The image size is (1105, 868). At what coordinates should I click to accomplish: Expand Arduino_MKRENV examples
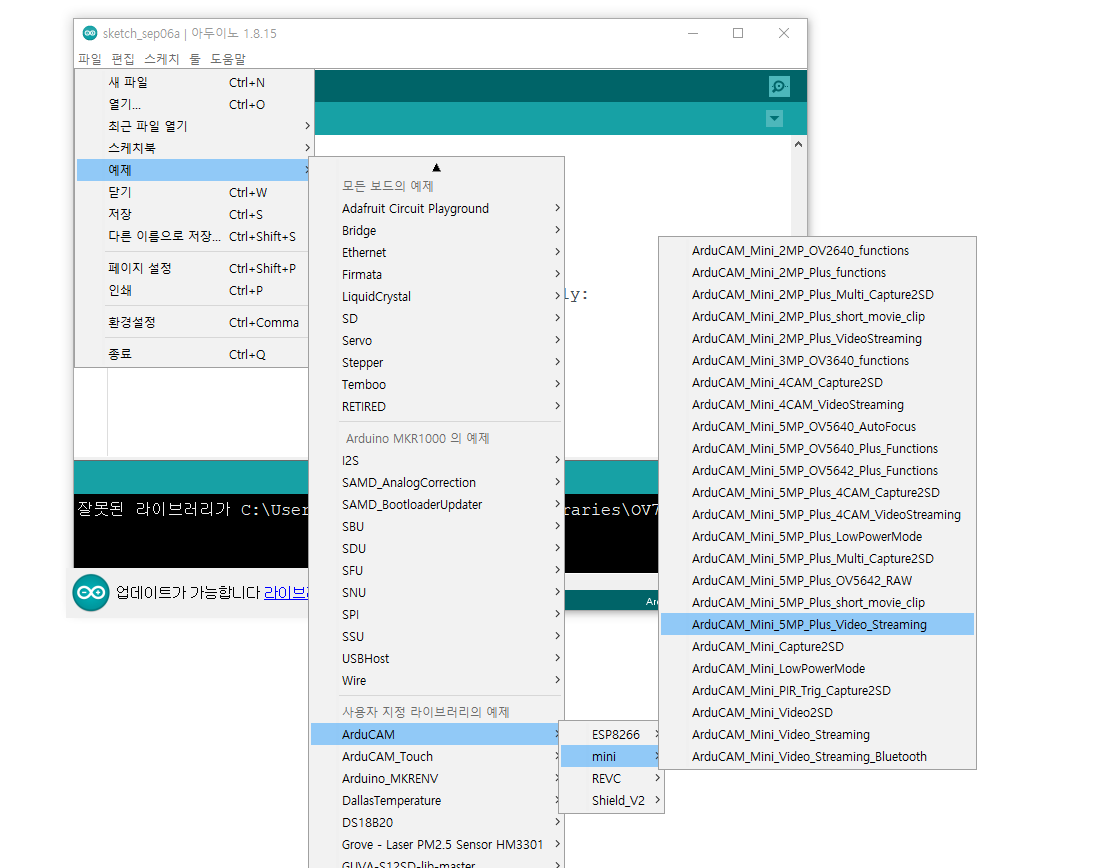coord(437,779)
